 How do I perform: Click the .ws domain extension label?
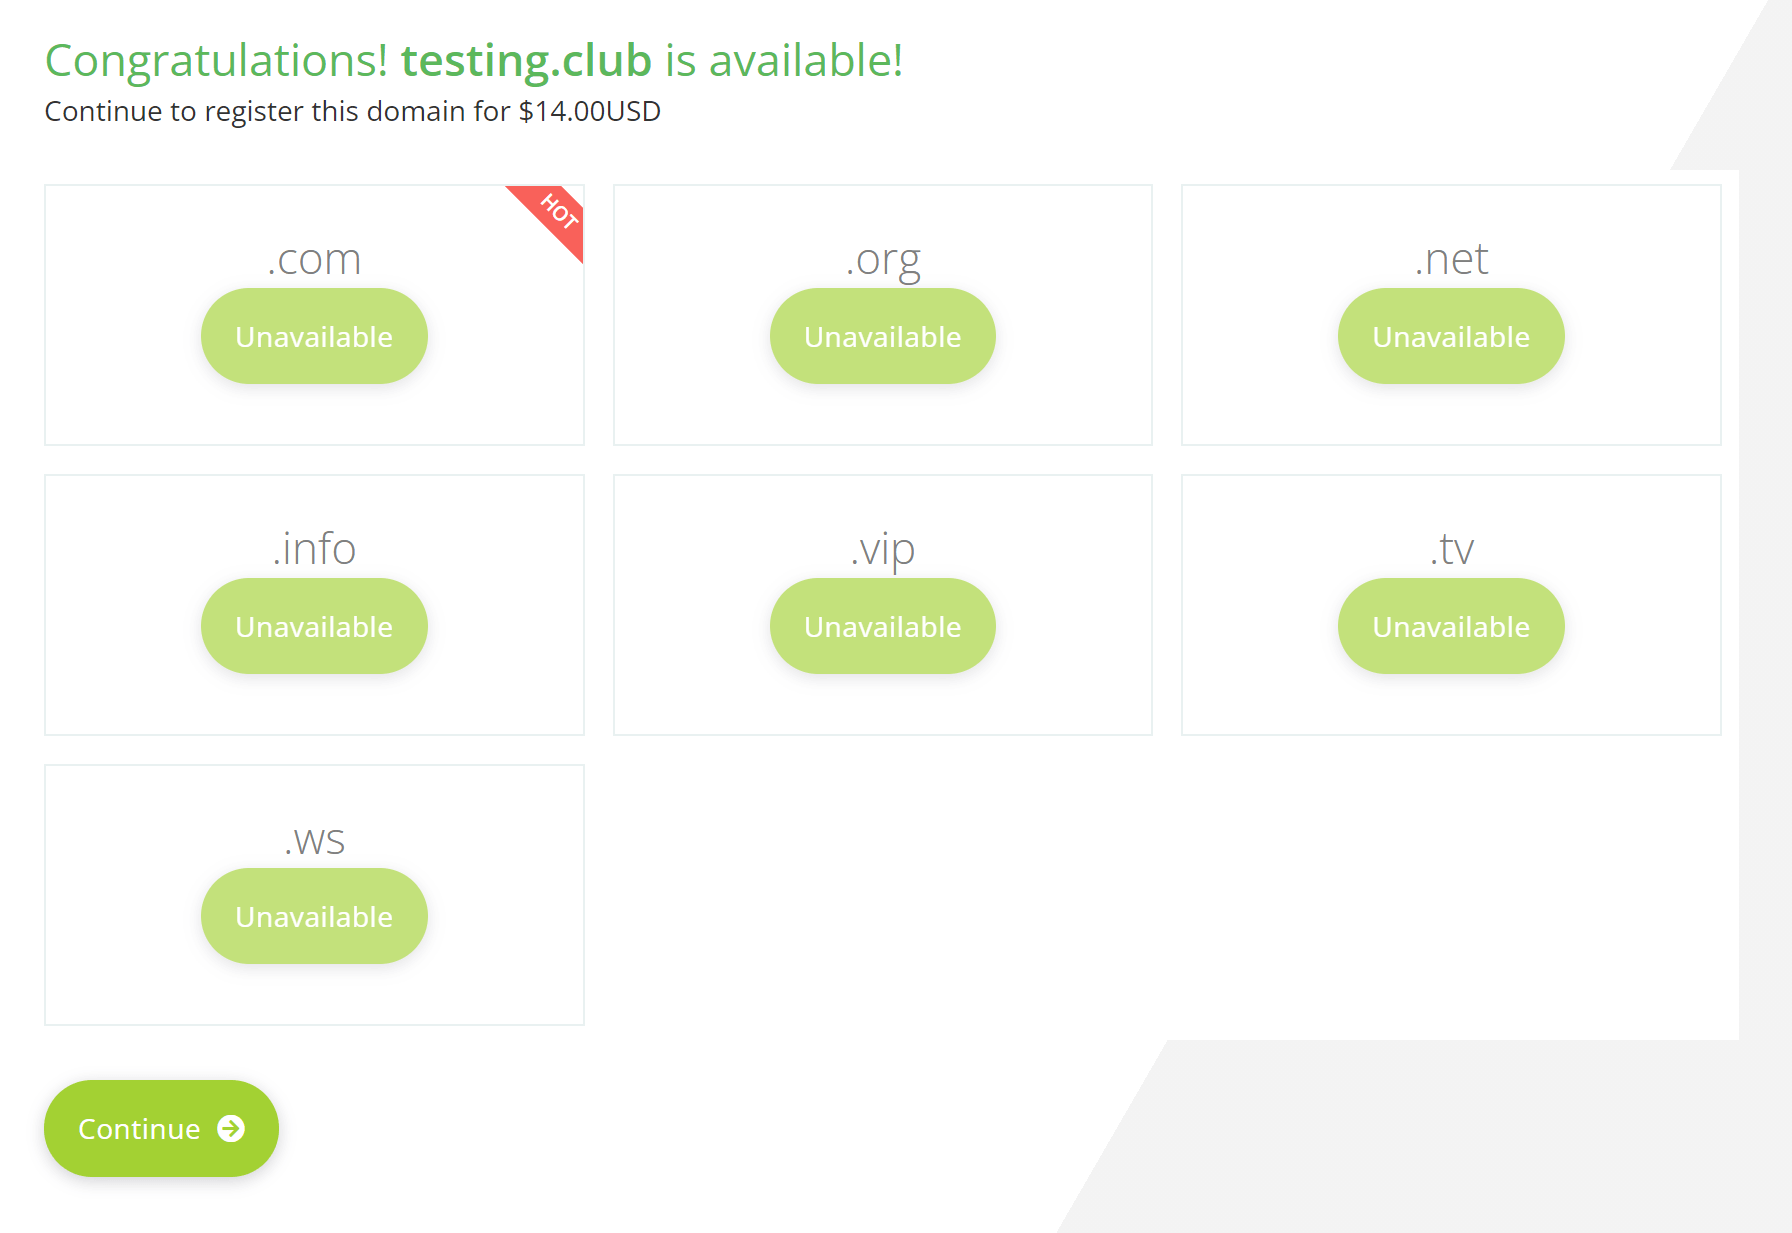coord(314,841)
